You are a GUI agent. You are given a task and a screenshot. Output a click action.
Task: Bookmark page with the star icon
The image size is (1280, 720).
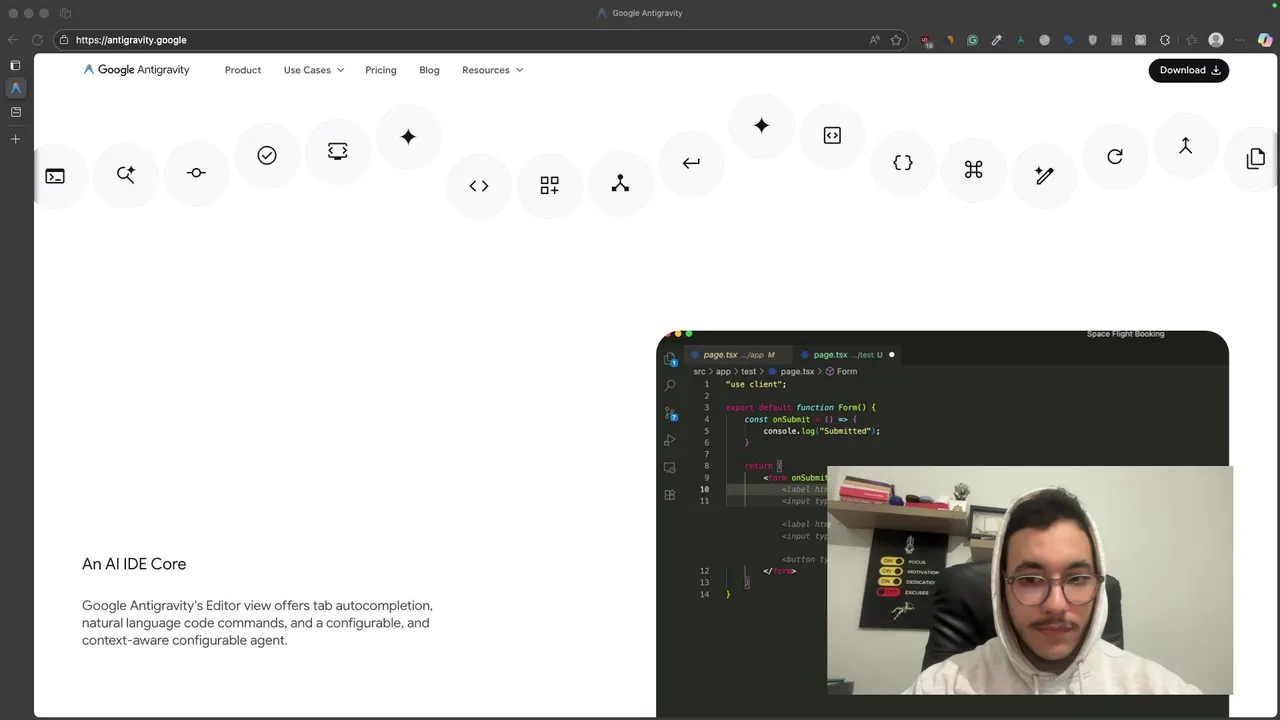[x=896, y=40]
